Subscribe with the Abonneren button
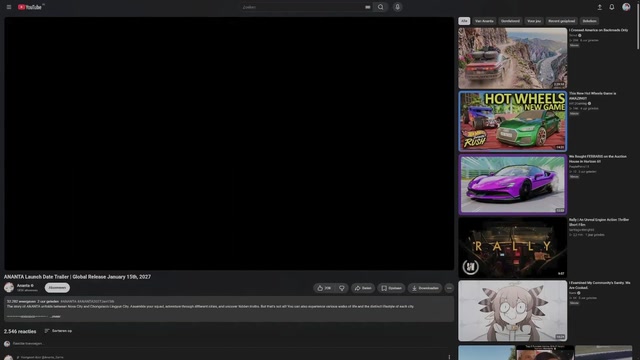640x360 pixels. pyautogui.click(x=57, y=288)
